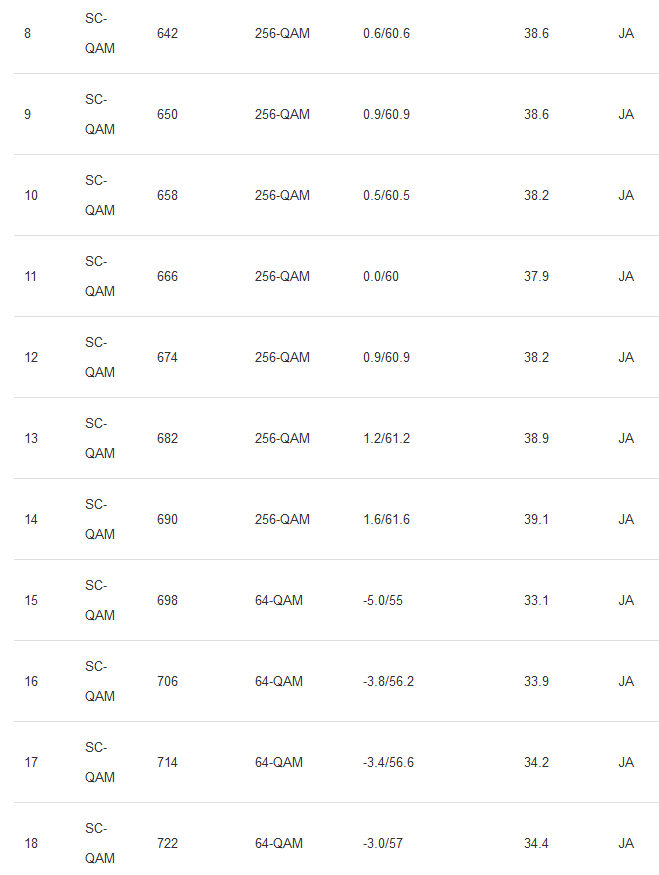Select the 256-QAM modulation for frequency 674
Screen dimensions: 659x875
pyautogui.click(x=282, y=358)
